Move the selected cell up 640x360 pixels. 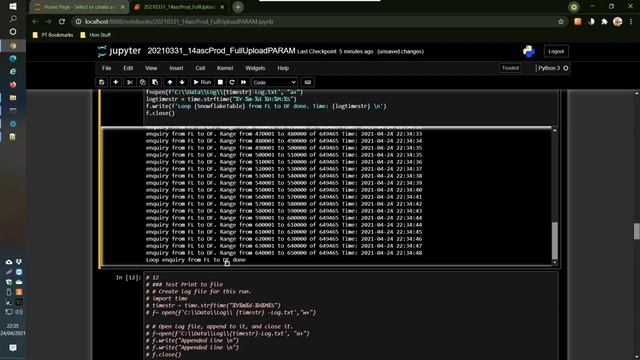(170, 82)
